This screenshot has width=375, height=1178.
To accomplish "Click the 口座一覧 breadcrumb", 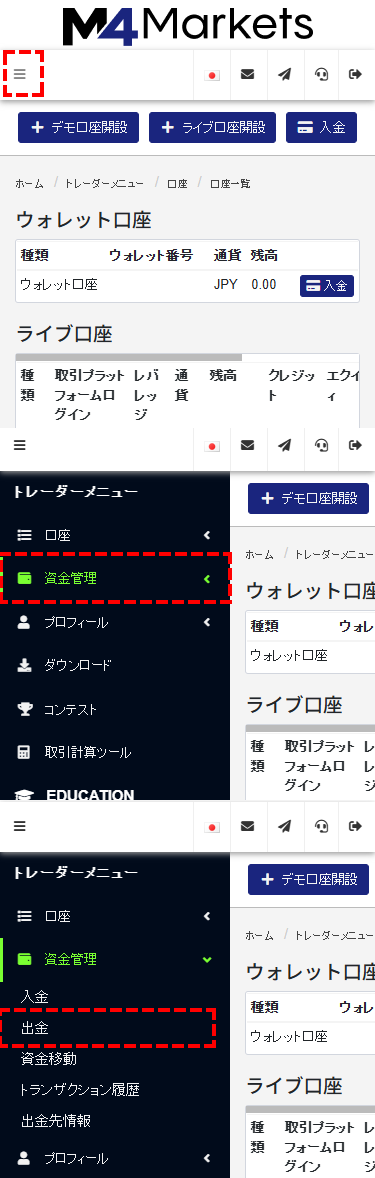I will 230,183.
